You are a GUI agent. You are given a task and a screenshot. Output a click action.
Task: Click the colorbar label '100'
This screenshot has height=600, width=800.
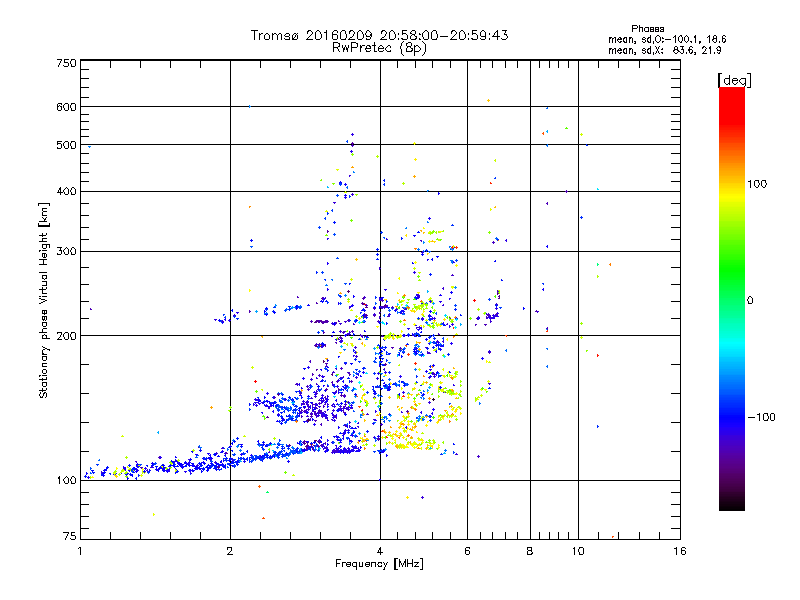point(757,184)
